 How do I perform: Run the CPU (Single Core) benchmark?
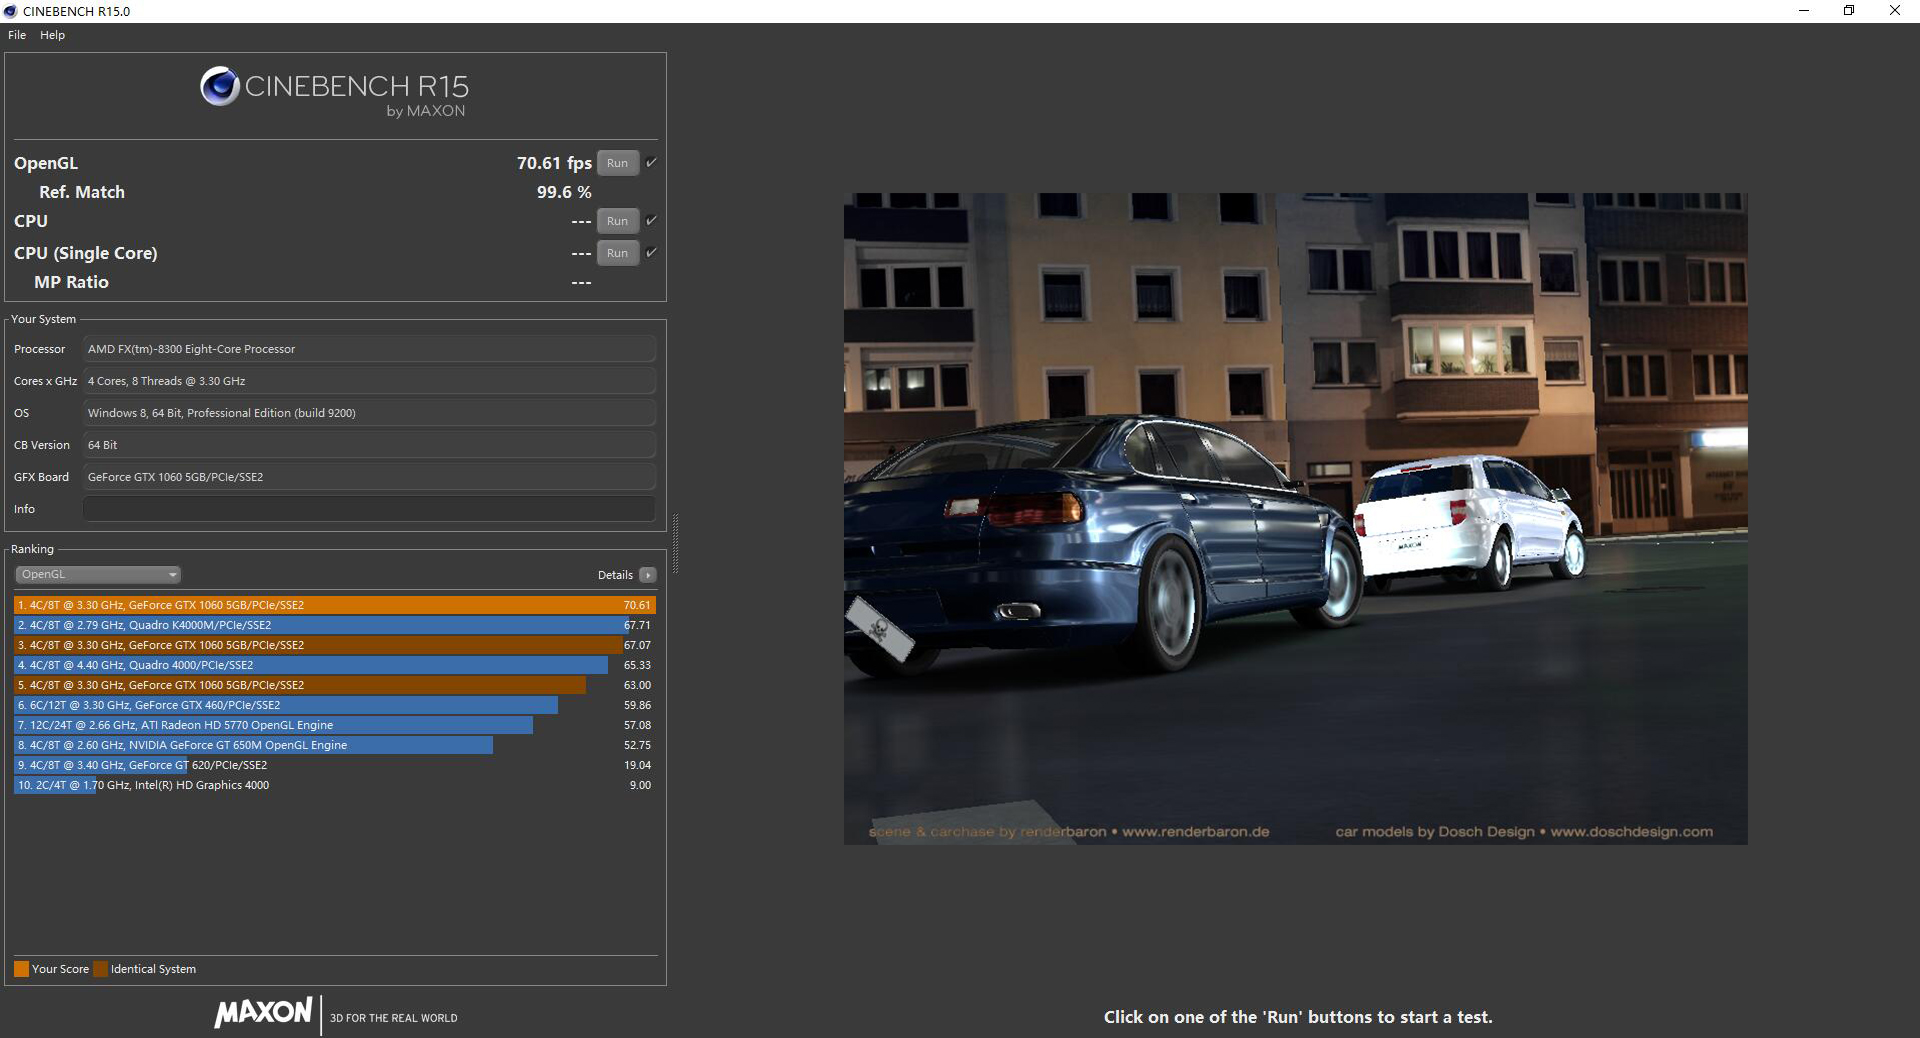point(617,253)
